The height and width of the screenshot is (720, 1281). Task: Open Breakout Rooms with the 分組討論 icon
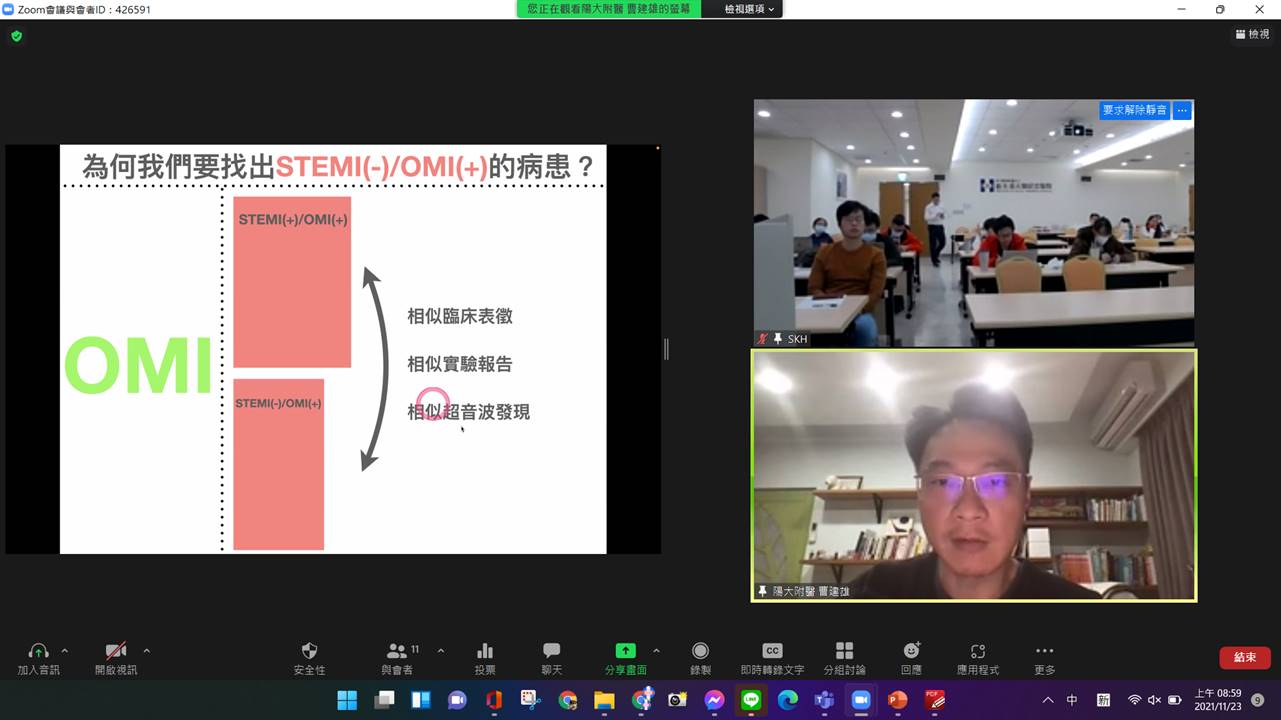point(844,649)
